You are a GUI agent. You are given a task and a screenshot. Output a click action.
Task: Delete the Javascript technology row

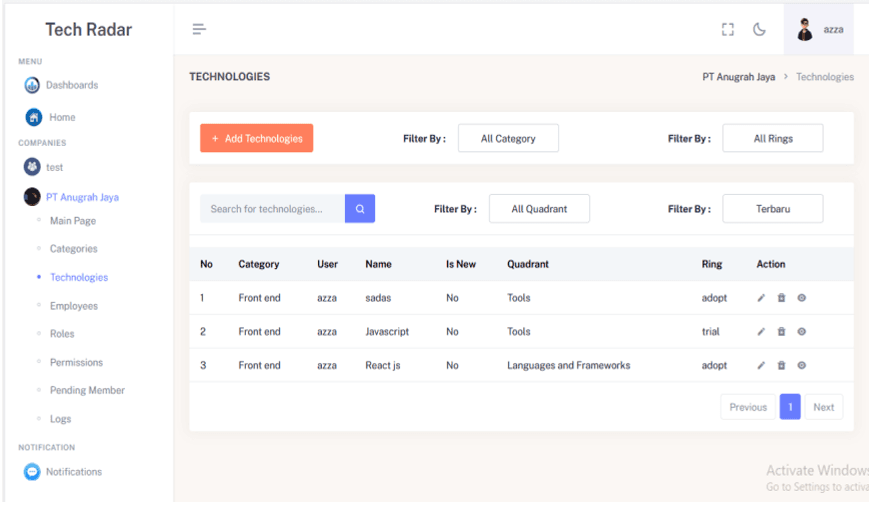[781, 331]
